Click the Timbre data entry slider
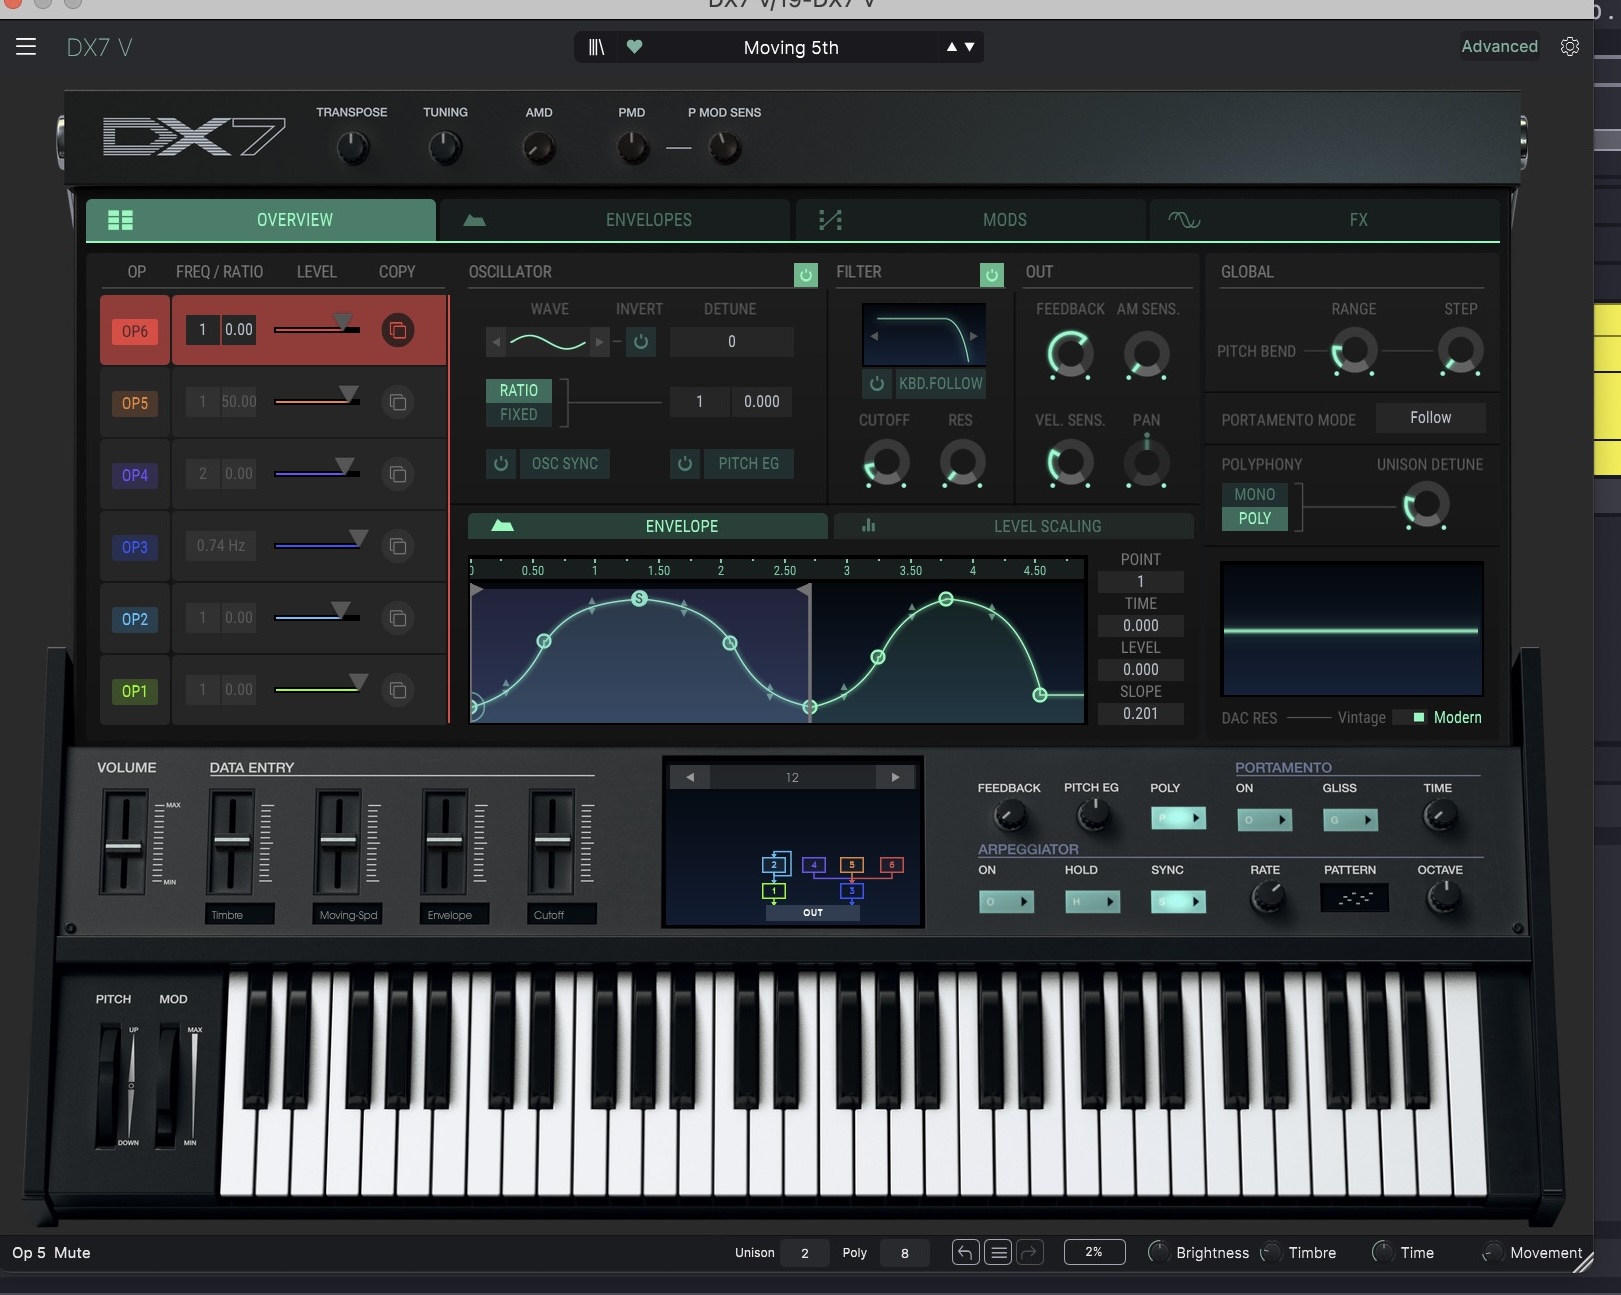 point(230,842)
